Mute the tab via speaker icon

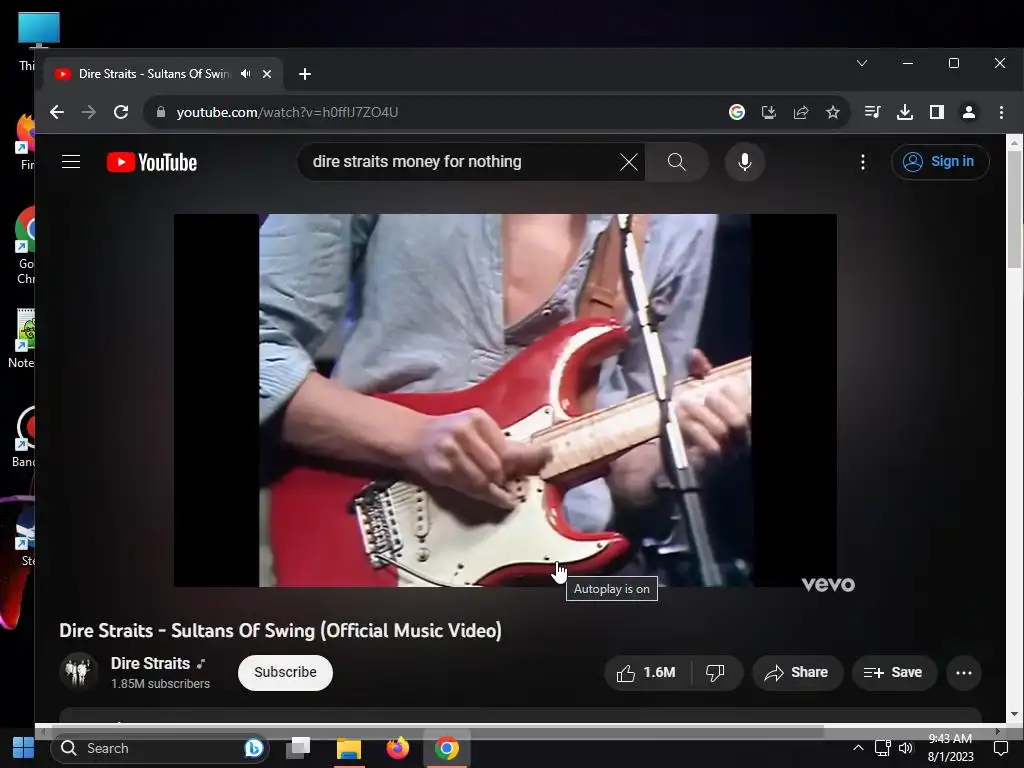pos(246,74)
